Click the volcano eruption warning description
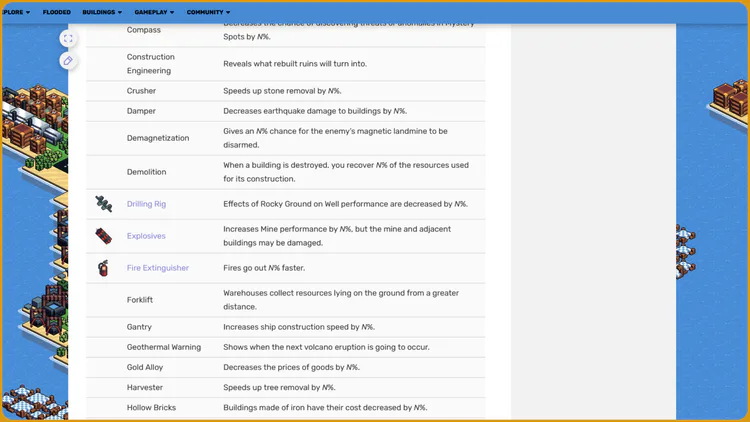750x422 pixels. tap(326, 347)
